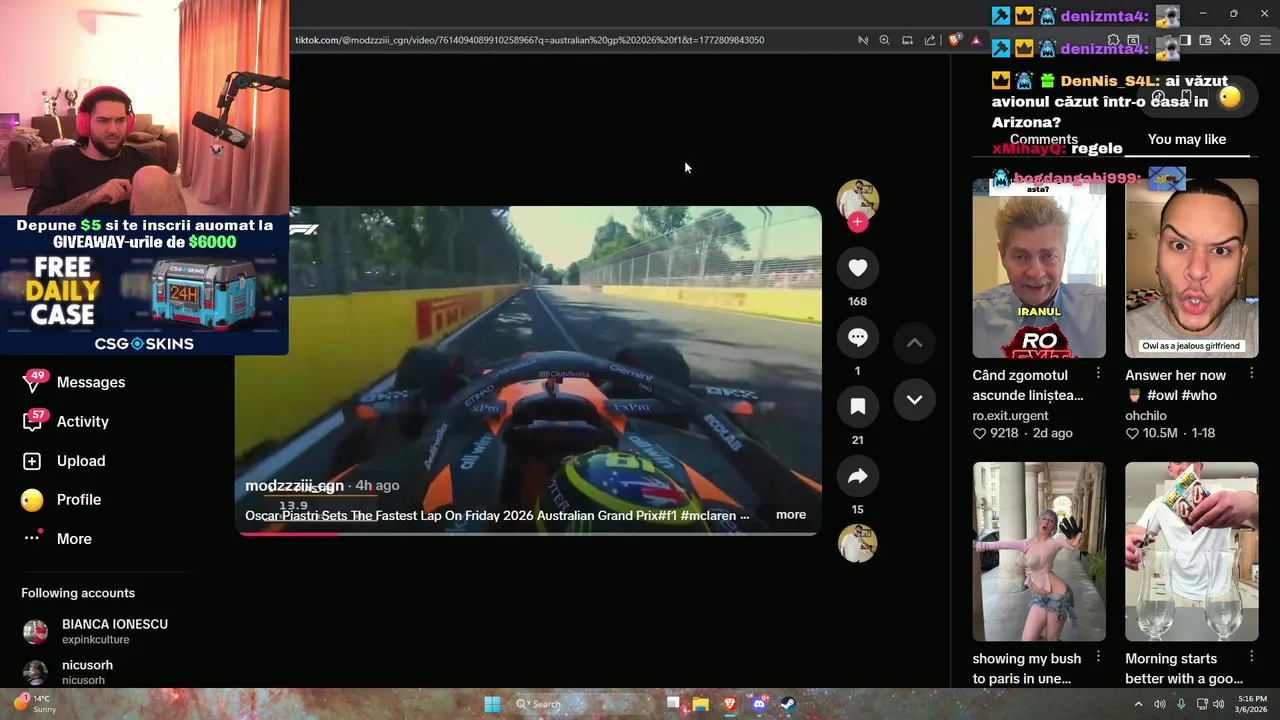Open the weather widget showing 14°C
Screen dimensions: 1280x720
coord(35,703)
